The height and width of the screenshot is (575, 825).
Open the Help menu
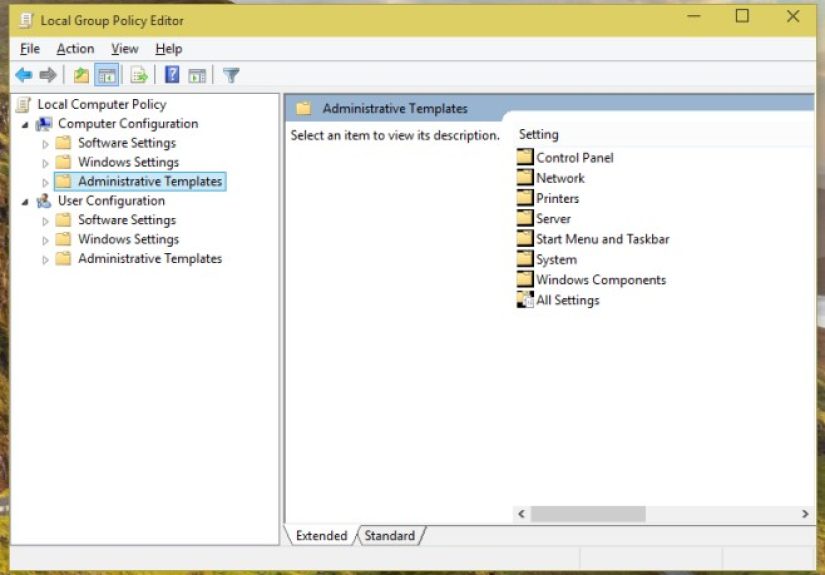169,49
